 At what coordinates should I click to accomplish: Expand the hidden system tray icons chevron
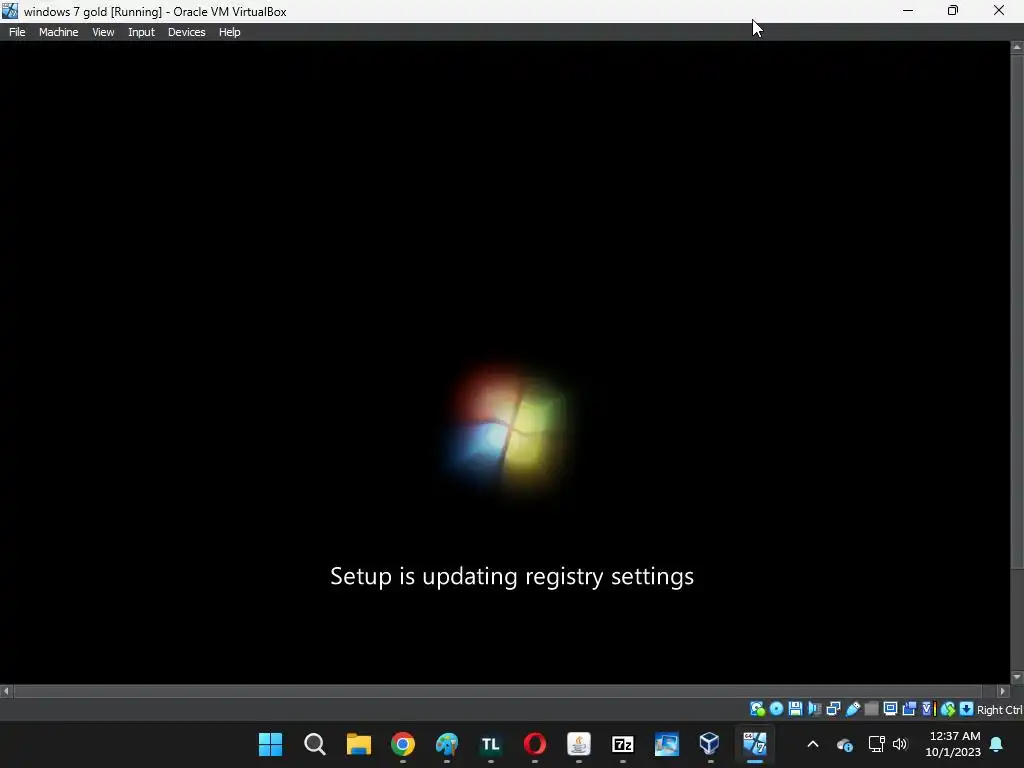click(x=813, y=744)
